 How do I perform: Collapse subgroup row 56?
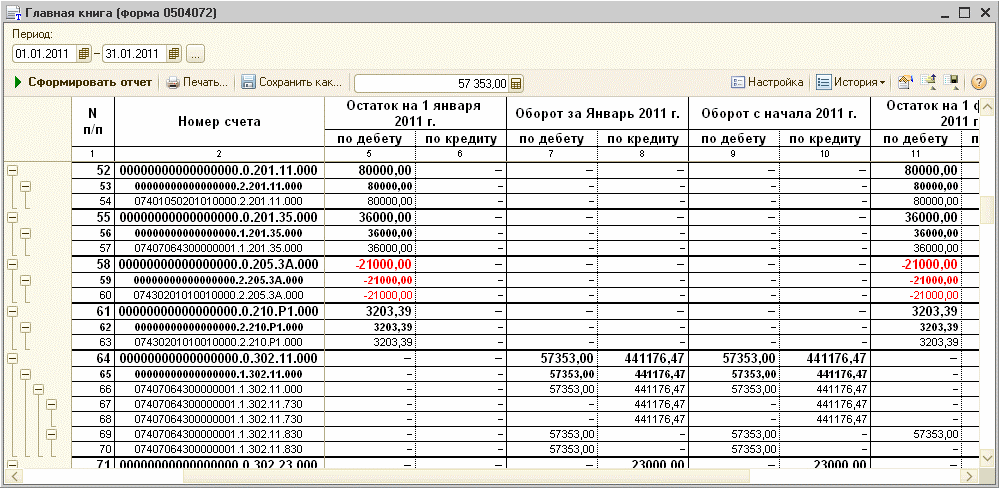tap(25, 233)
